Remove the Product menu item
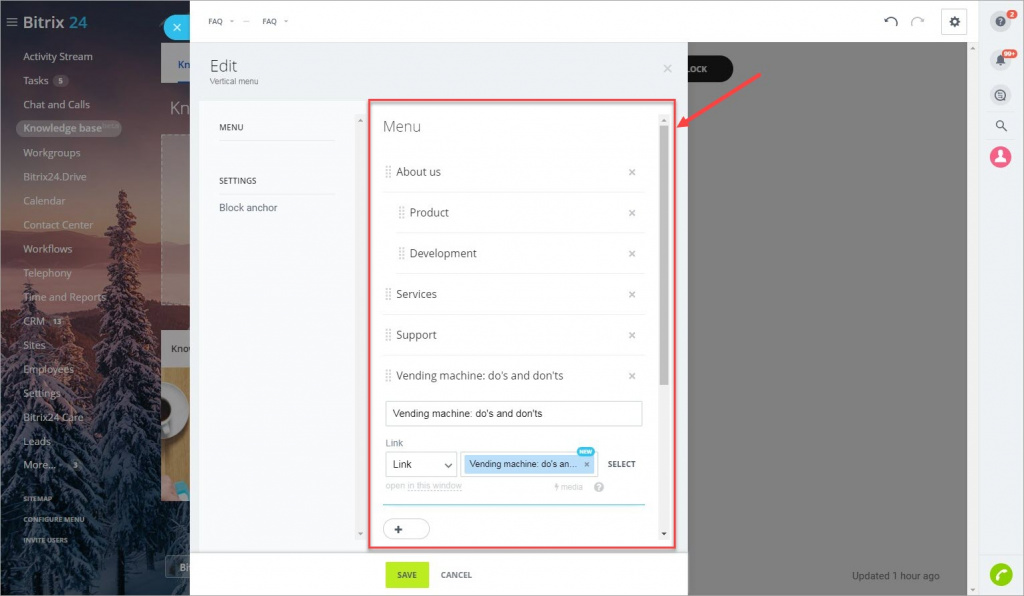1024x596 pixels. [x=632, y=213]
